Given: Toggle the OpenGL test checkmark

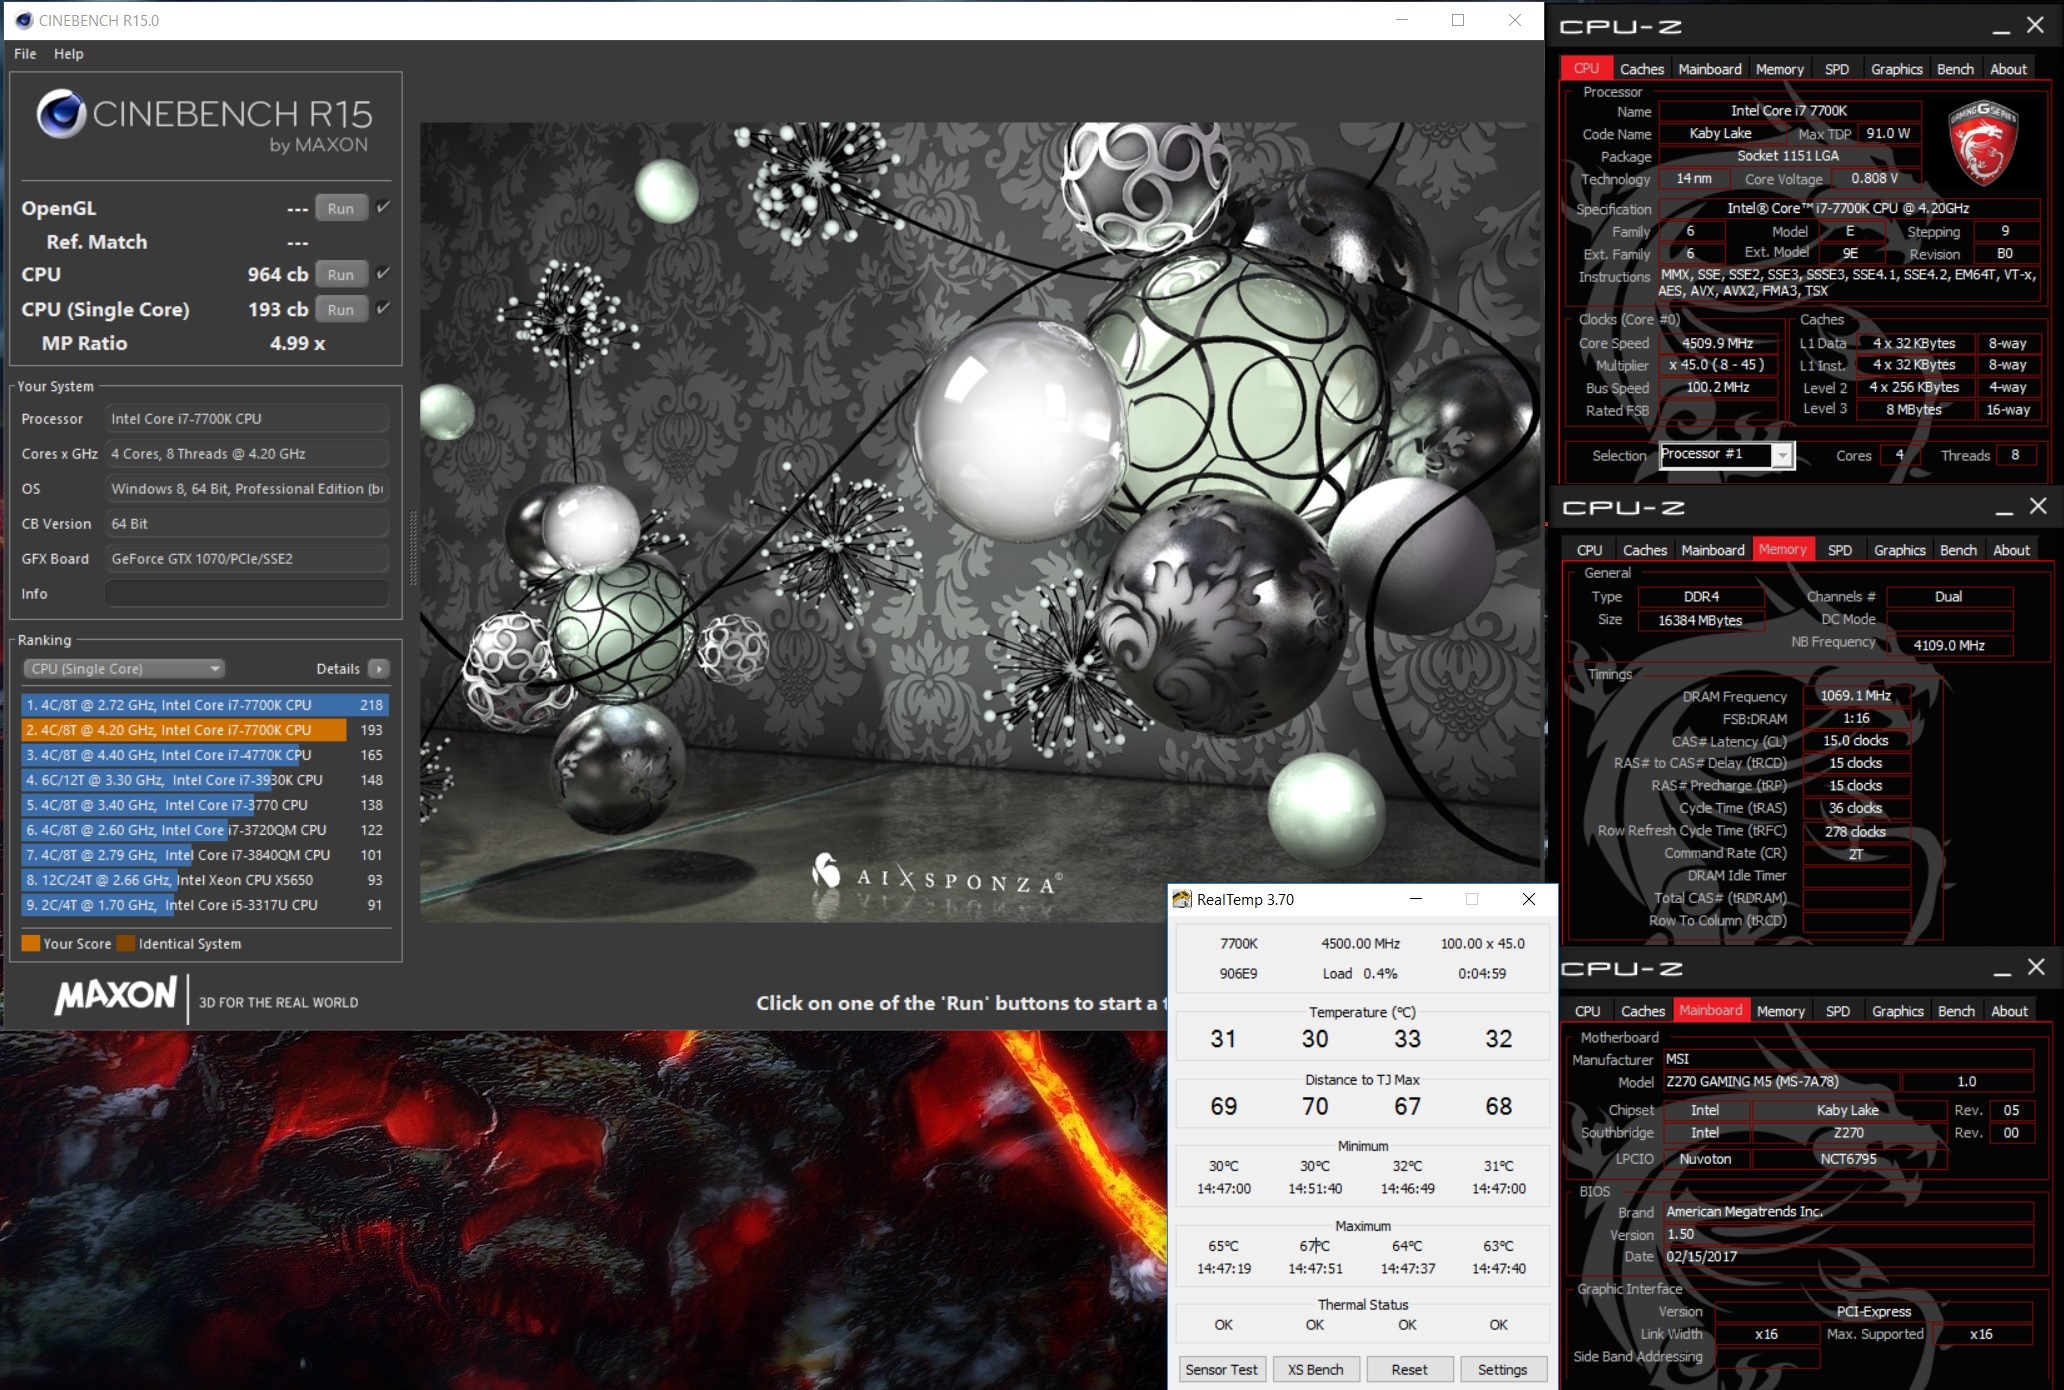Looking at the screenshot, I should point(383,207).
